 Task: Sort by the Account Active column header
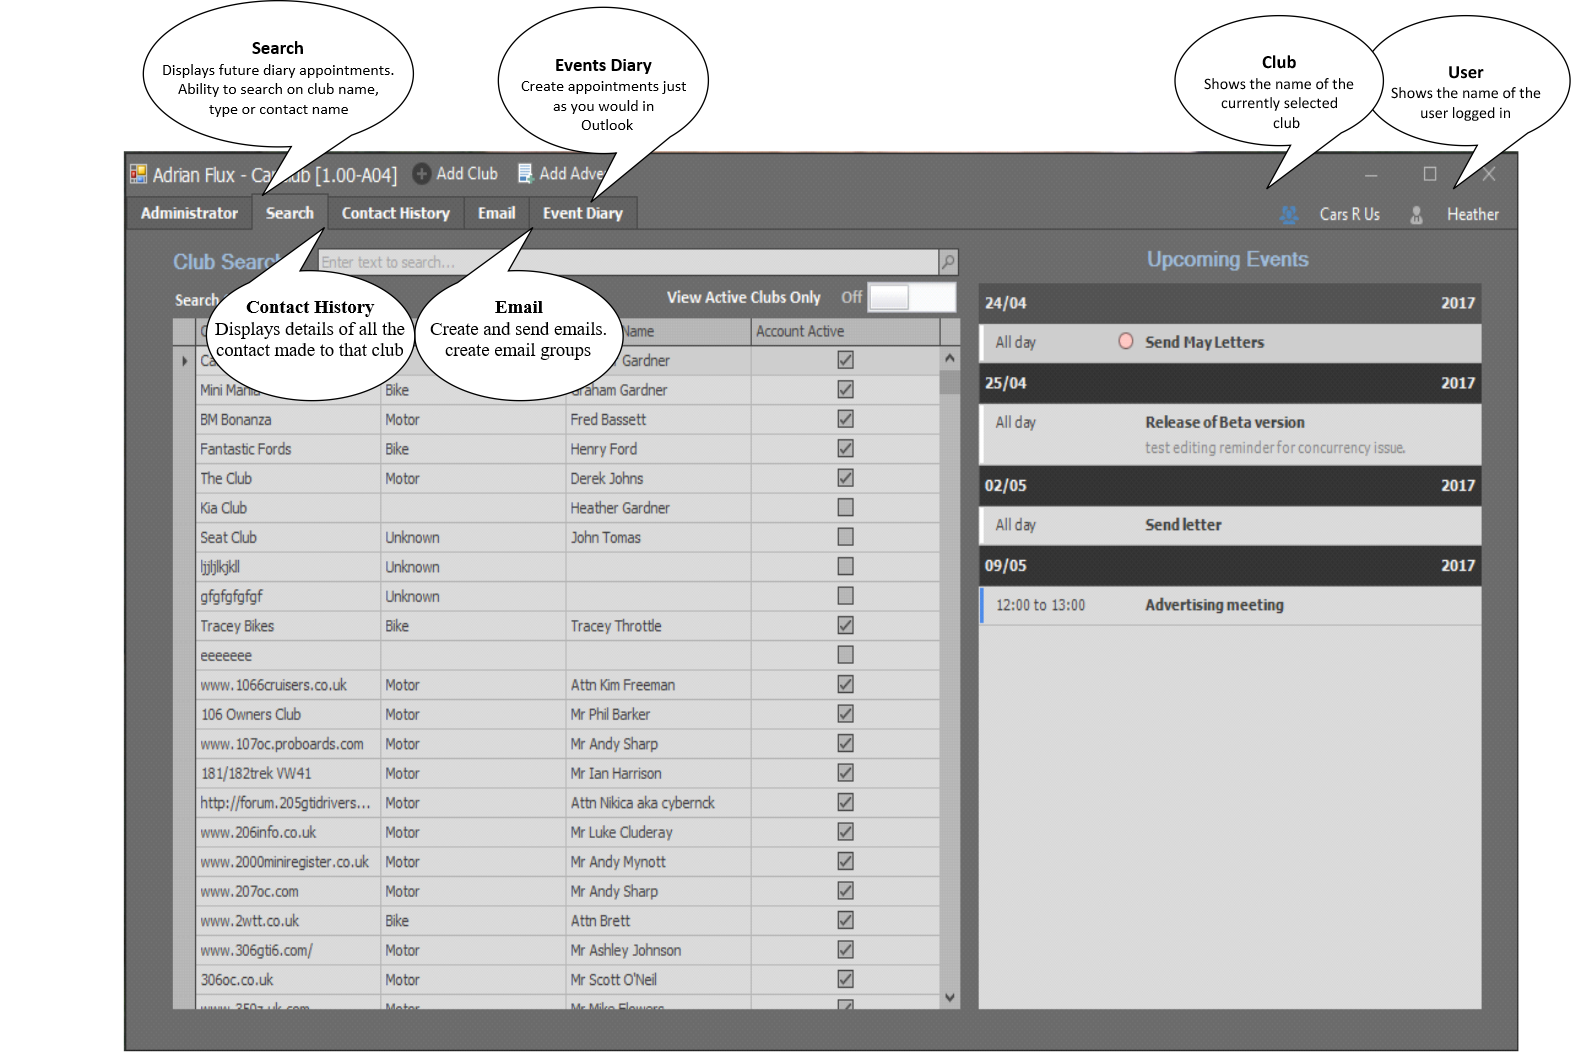(x=845, y=332)
